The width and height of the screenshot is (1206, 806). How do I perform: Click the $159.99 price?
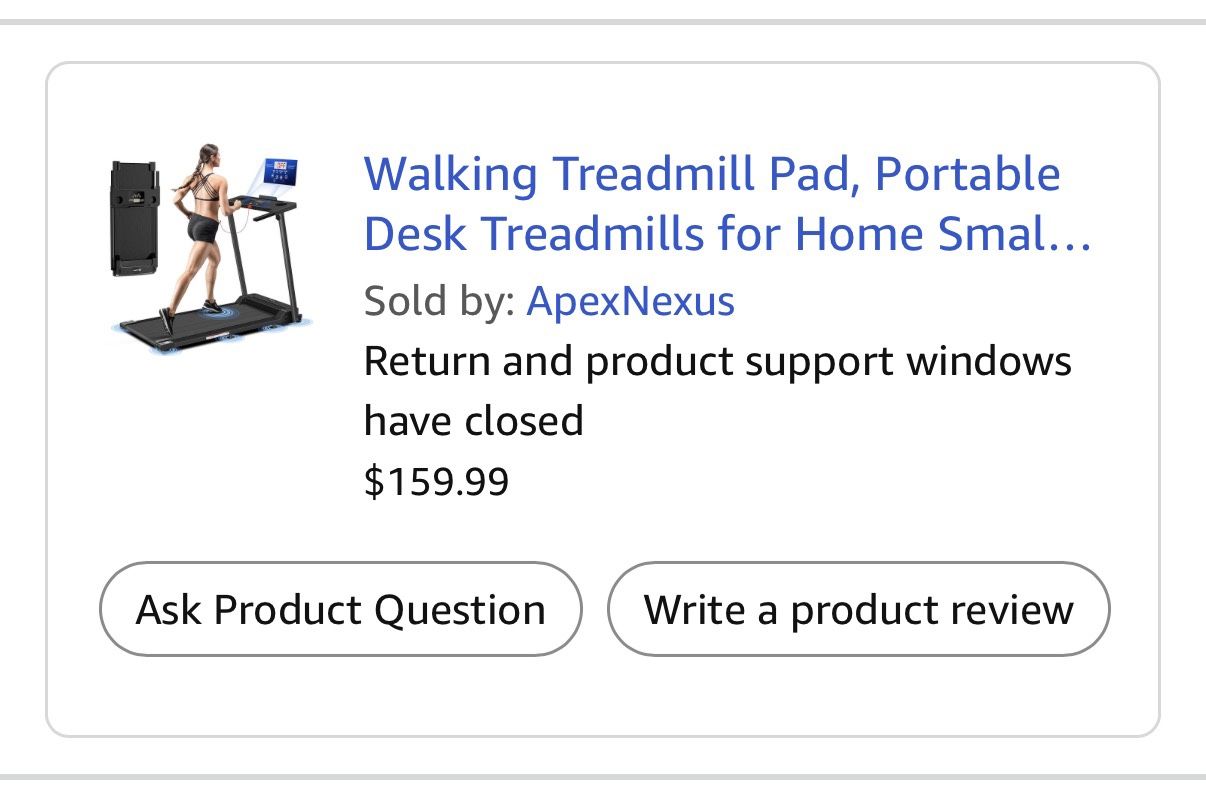436,482
